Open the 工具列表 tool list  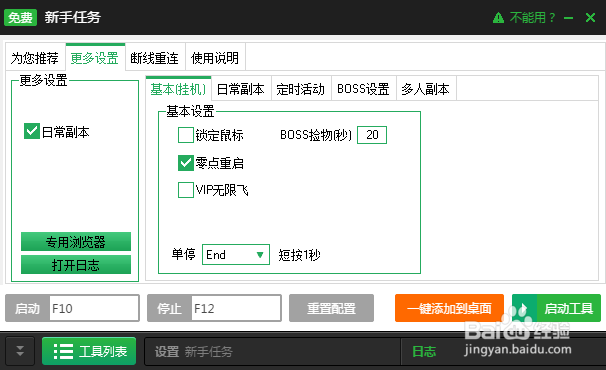89,351
